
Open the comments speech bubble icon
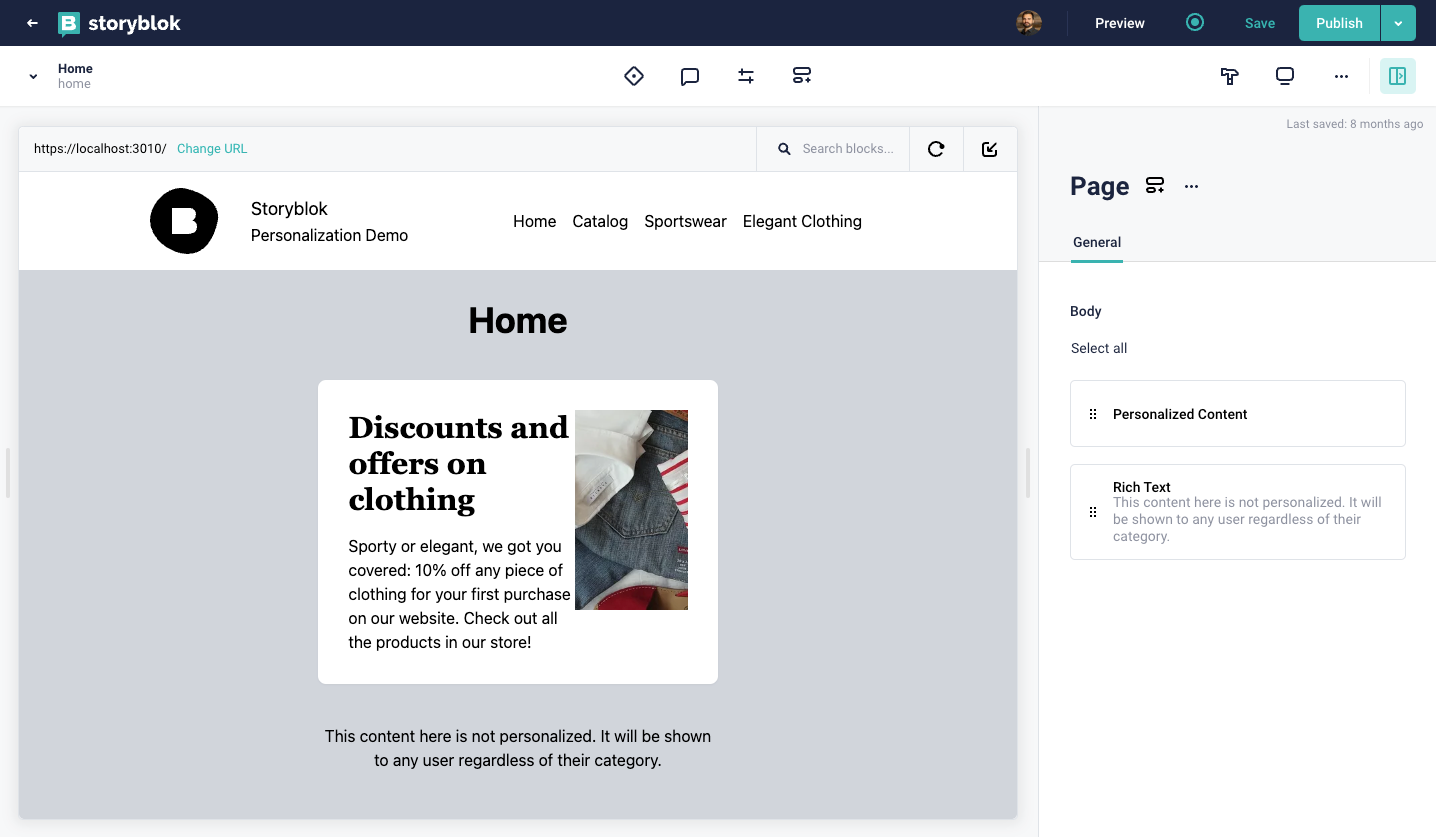tap(690, 76)
